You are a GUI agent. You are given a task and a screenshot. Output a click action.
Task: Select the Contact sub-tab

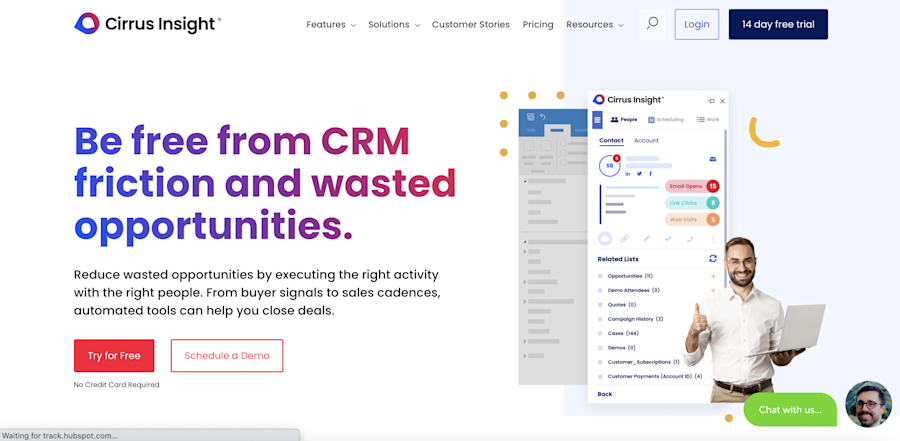611,141
